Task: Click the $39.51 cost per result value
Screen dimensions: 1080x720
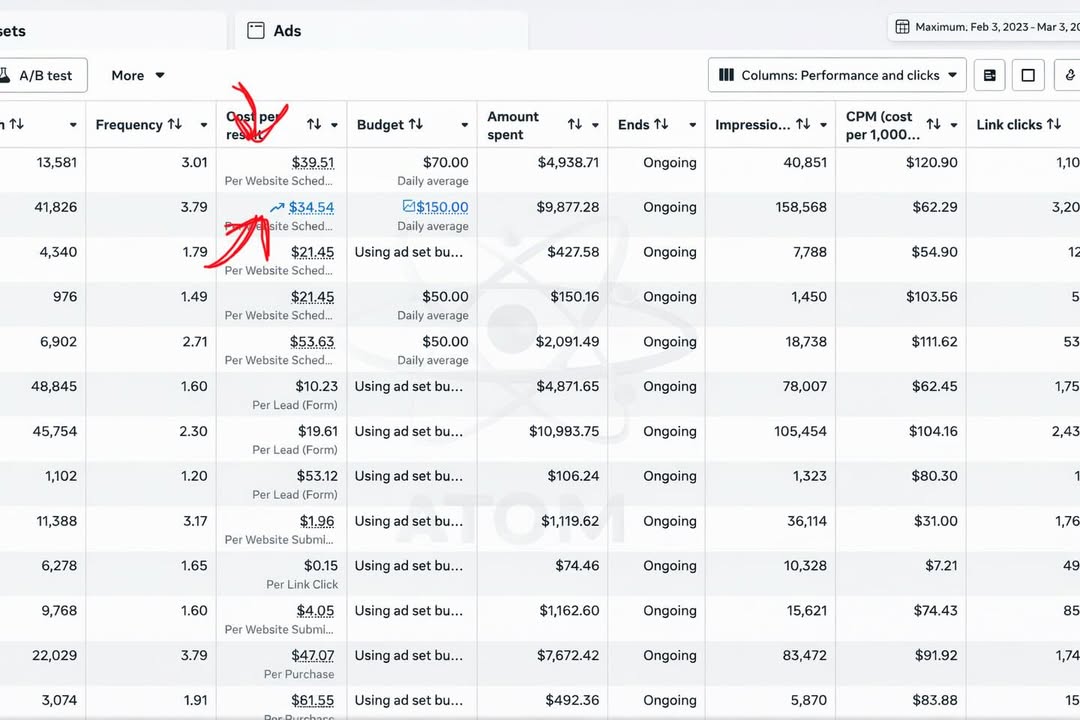Action: click(x=313, y=163)
